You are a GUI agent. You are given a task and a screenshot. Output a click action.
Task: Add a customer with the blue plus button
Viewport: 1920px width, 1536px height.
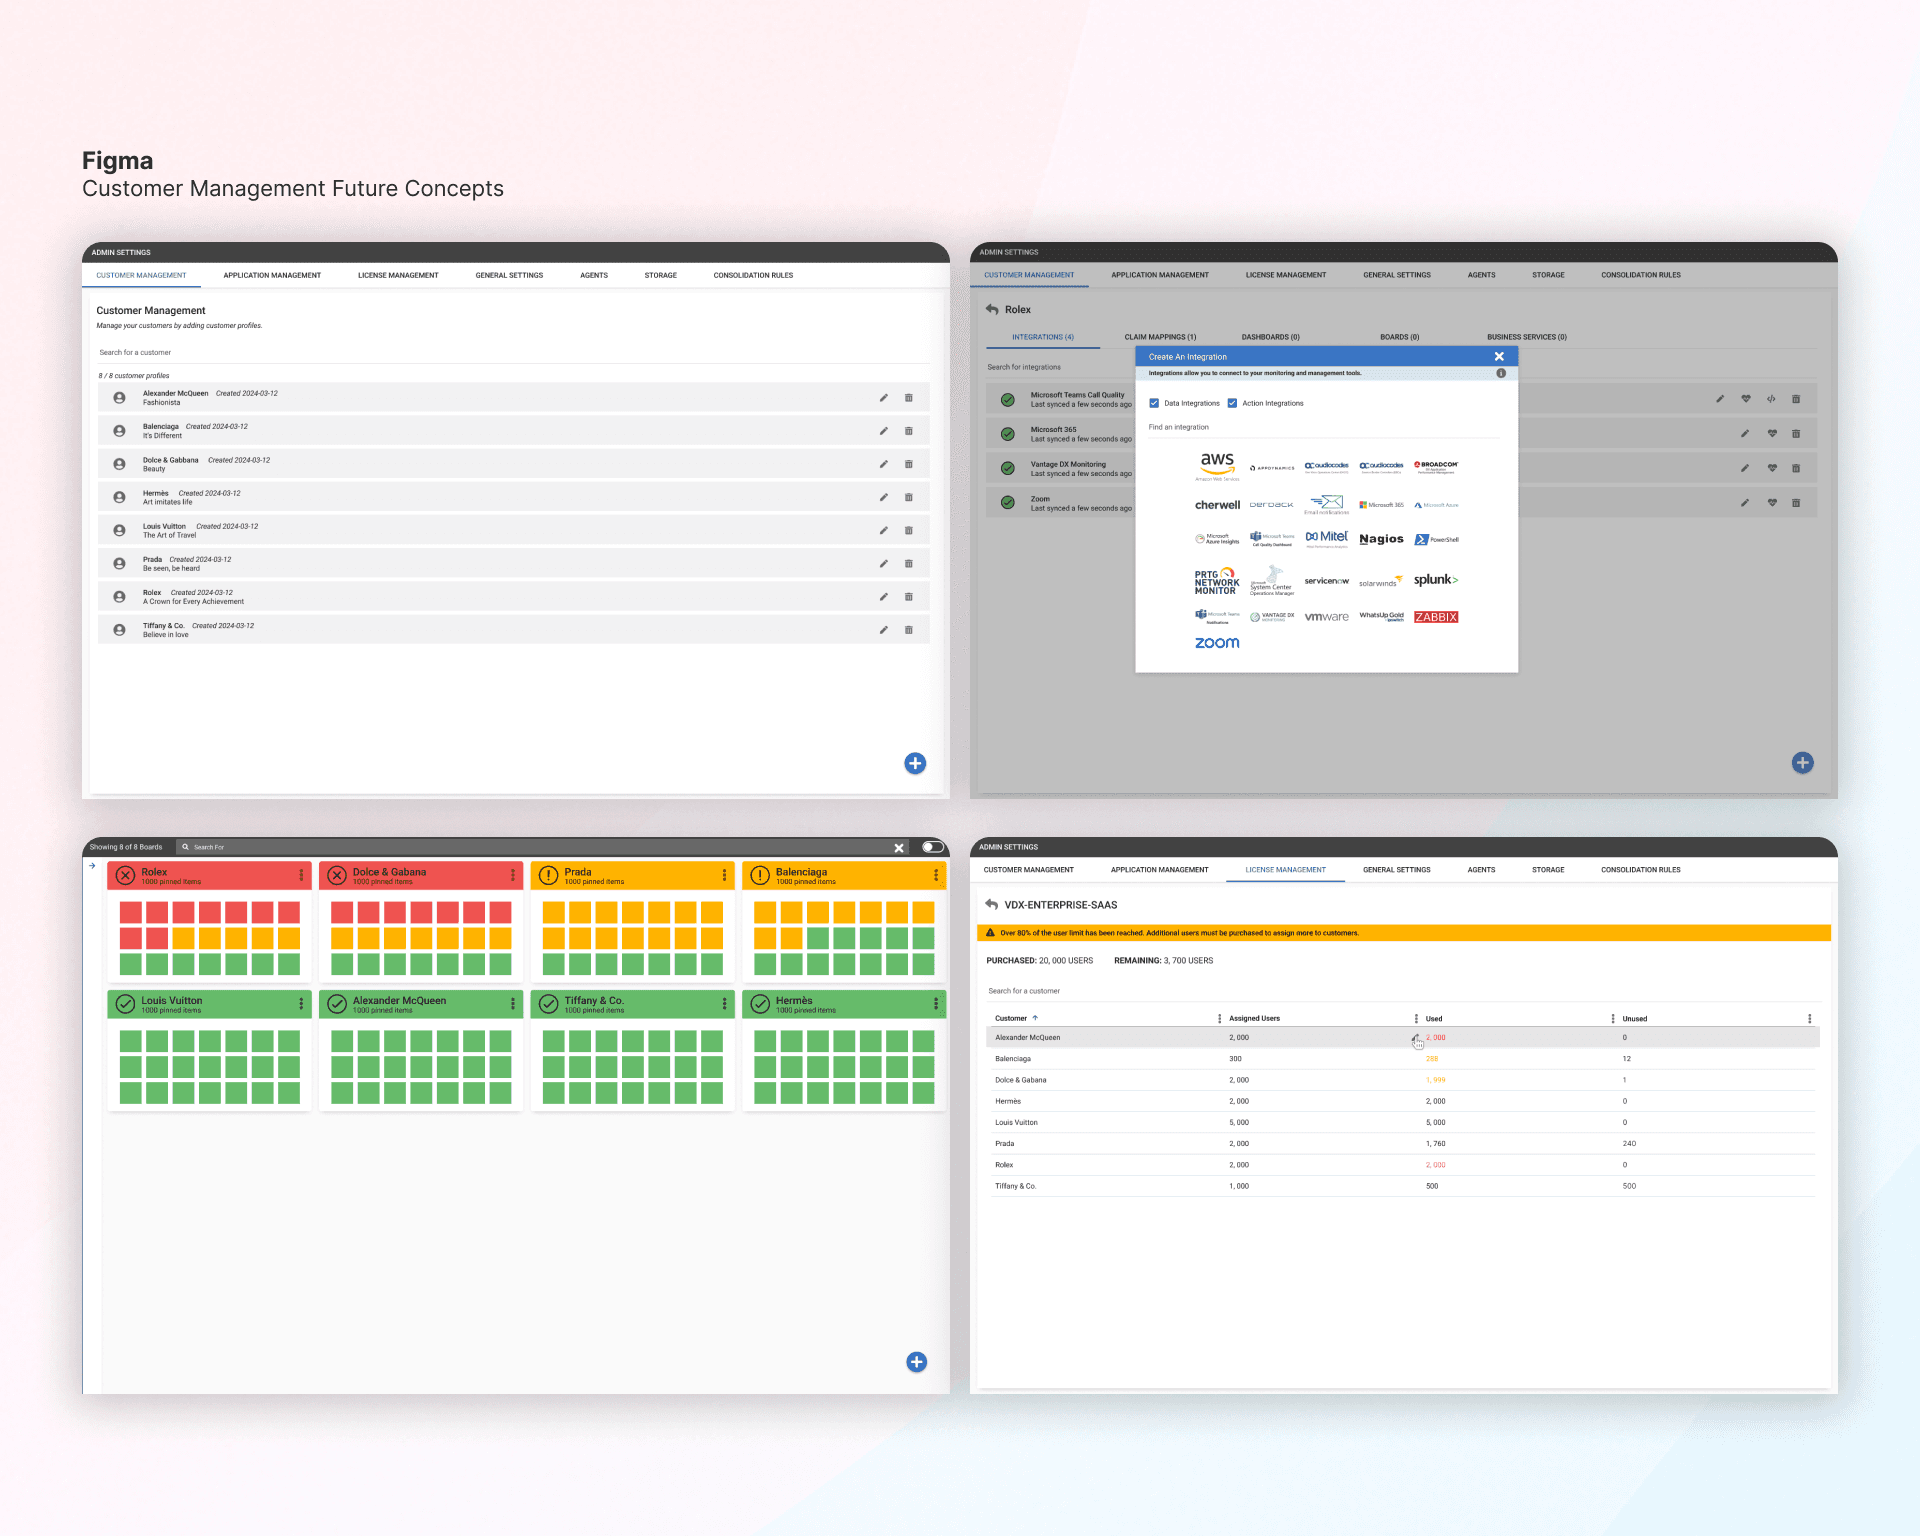[915, 764]
